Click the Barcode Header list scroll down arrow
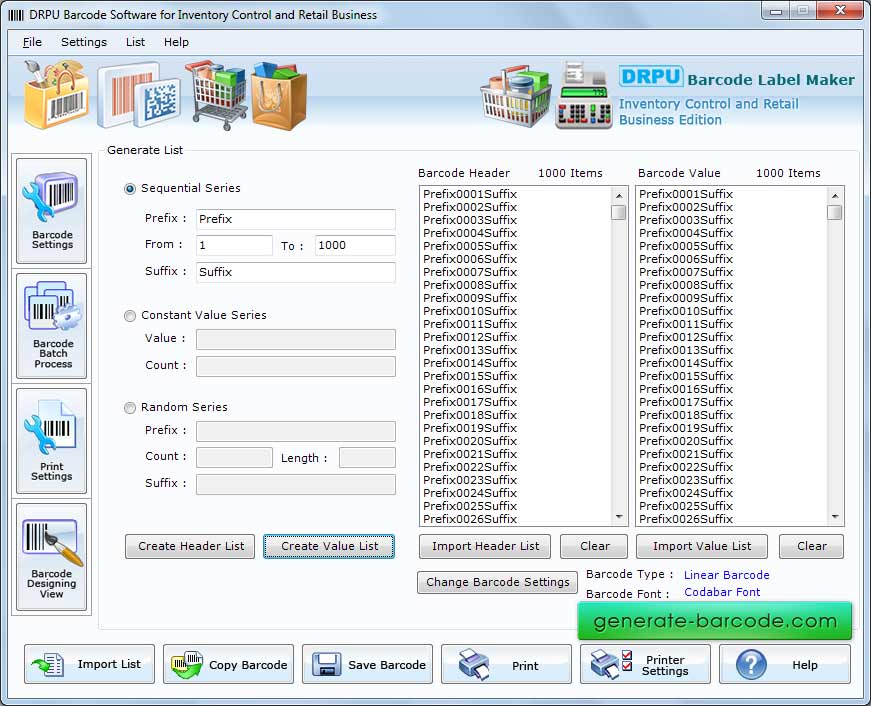Screen dimensions: 871x706 (619, 517)
